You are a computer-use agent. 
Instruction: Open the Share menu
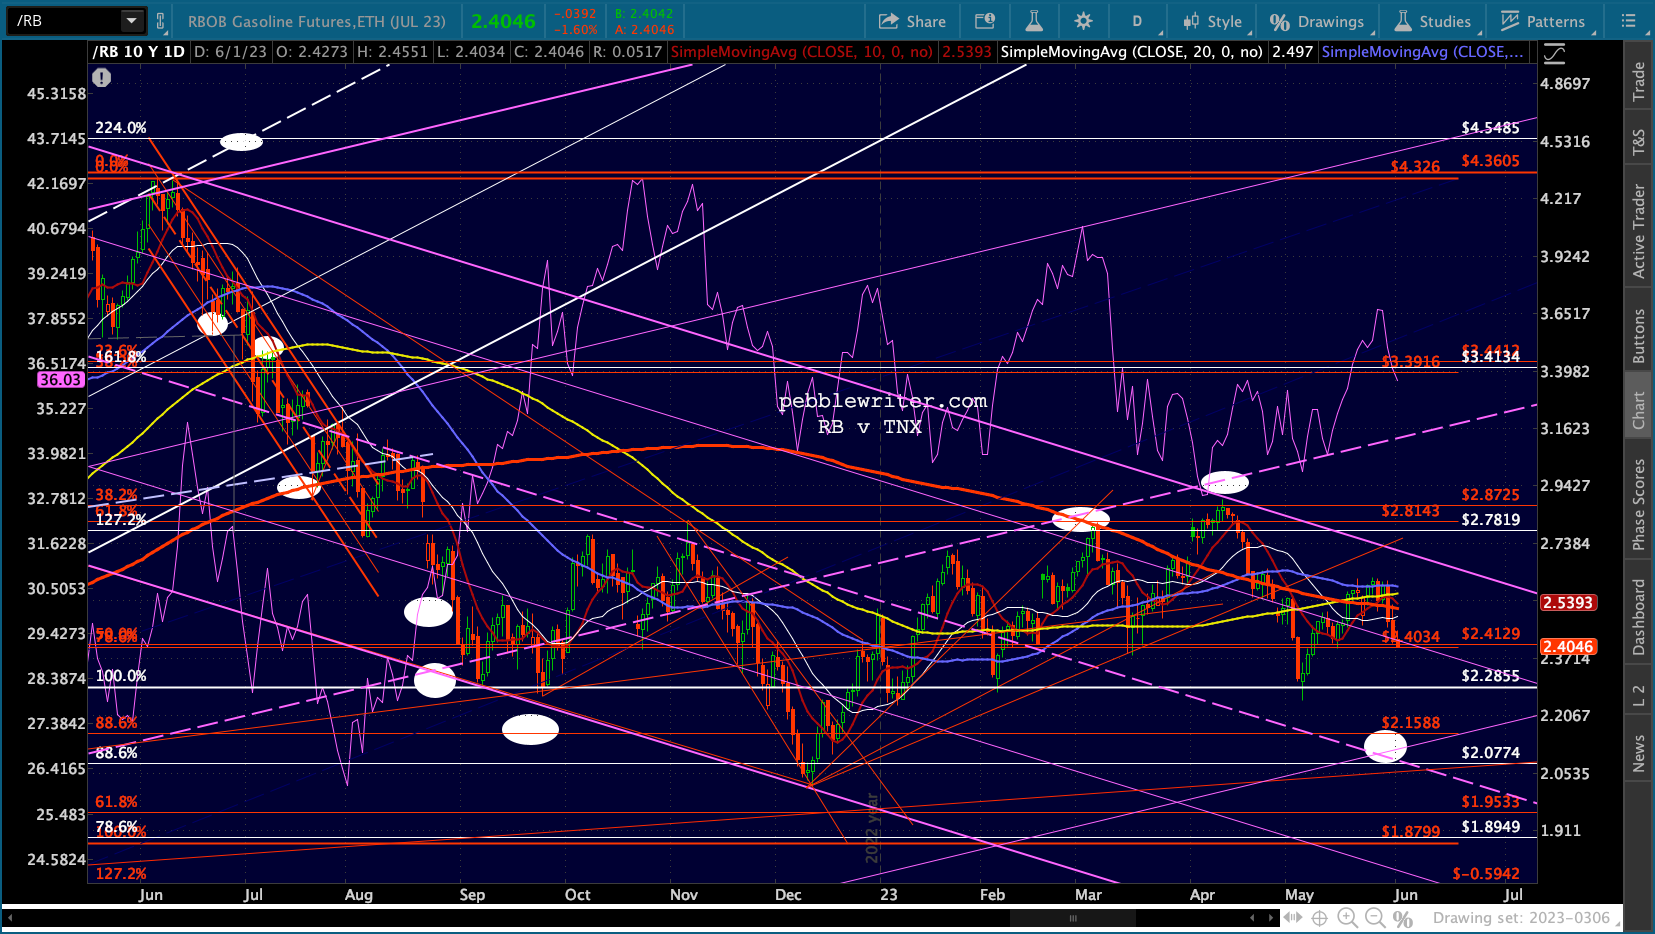tap(912, 21)
